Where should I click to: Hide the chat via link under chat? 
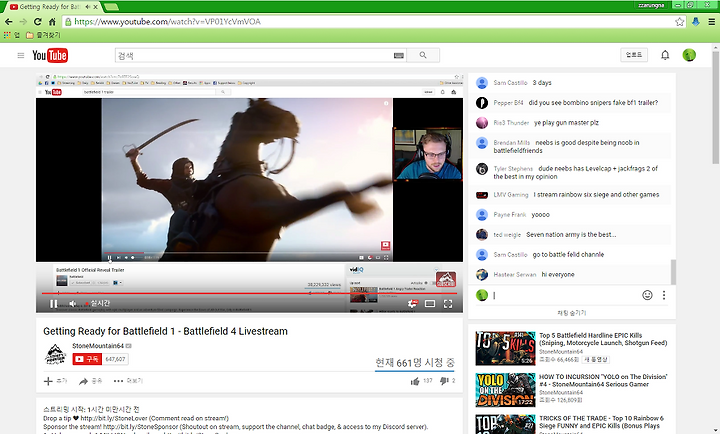pos(572,313)
